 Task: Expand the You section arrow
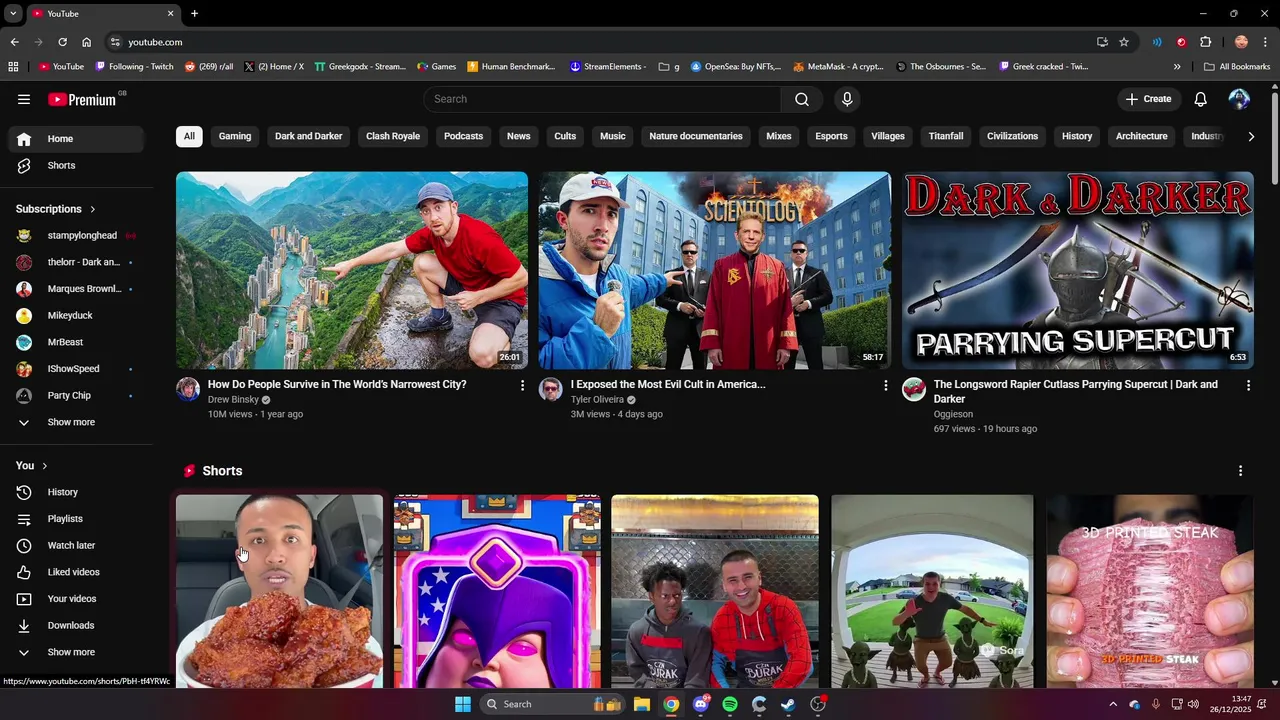coord(45,466)
